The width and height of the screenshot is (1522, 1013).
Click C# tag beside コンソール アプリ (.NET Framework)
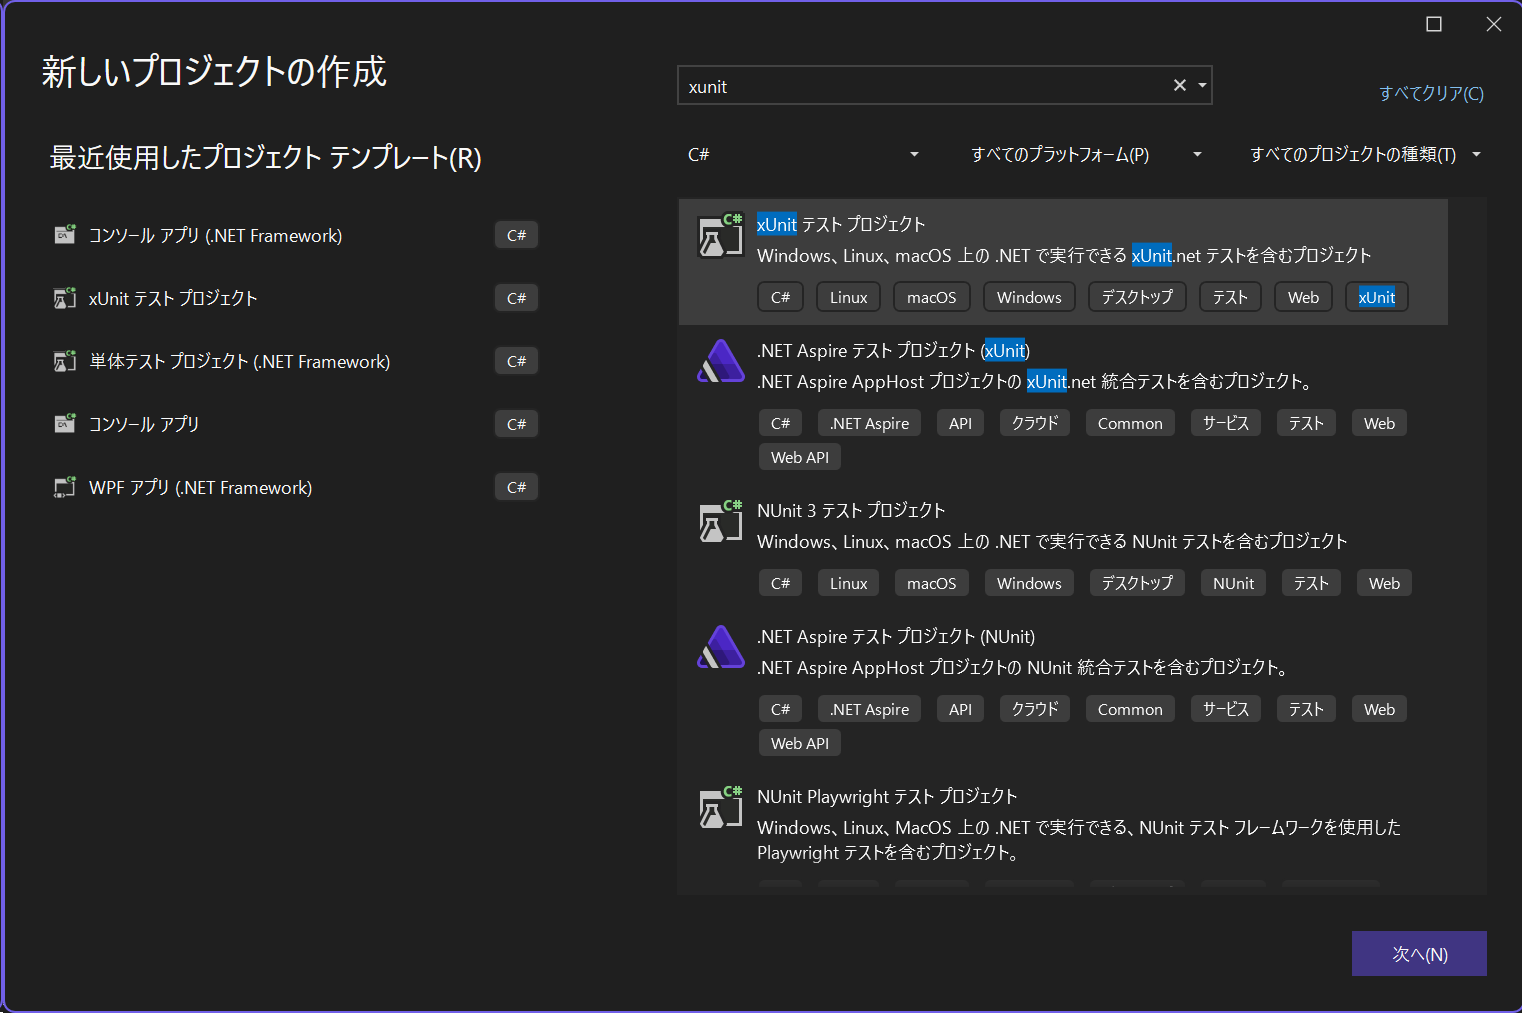[516, 235]
